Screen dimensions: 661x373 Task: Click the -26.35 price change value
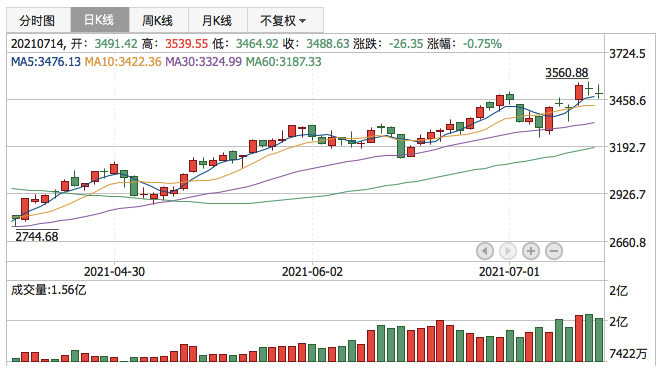pyautogui.click(x=406, y=44)
